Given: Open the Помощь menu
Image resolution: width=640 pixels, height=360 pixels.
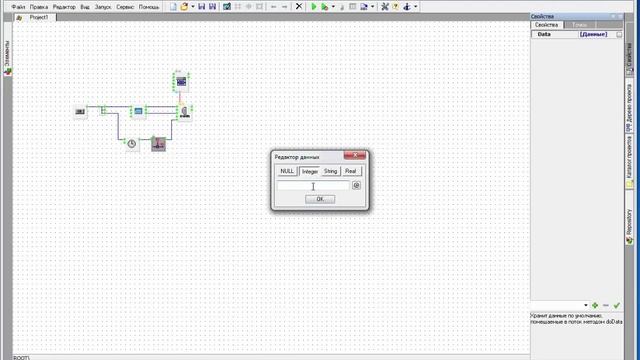Looking at the screenshot, I should [149, 7].
